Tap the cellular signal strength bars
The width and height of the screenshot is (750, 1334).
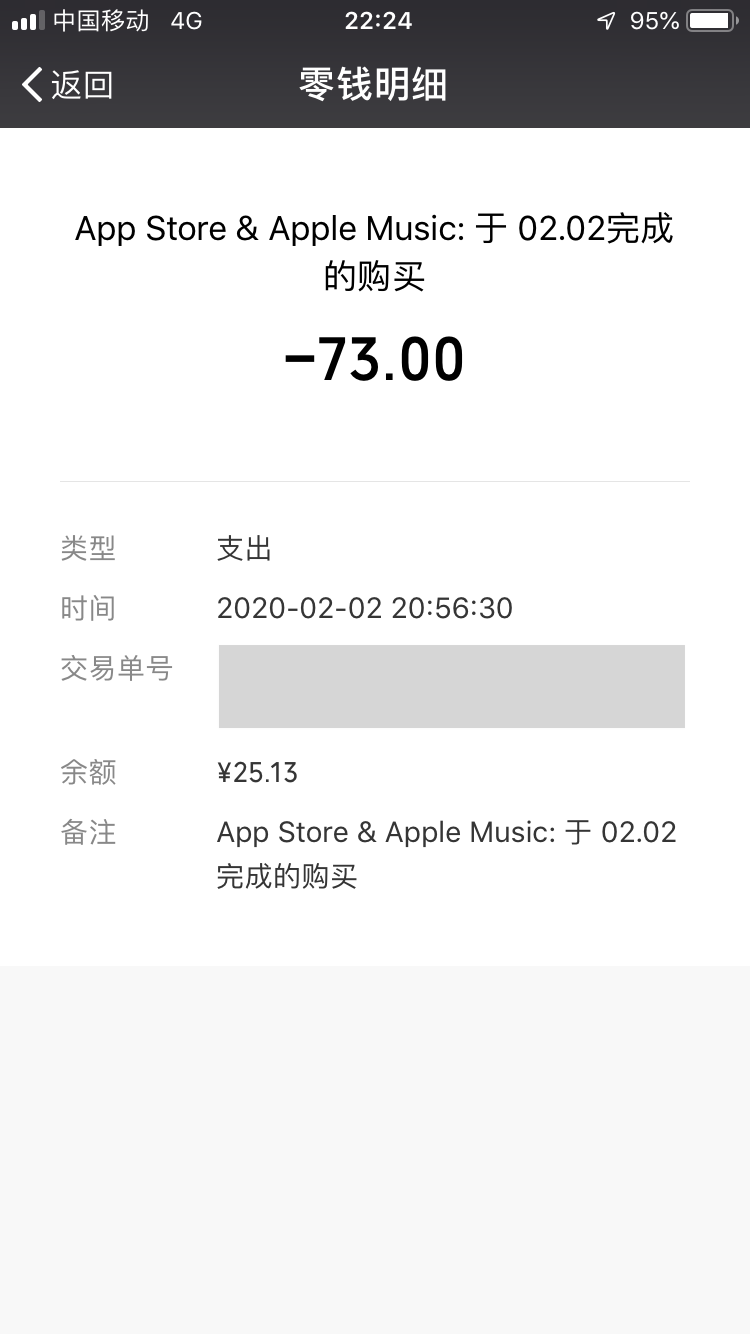pyautogui.click(x=28, y=21)
